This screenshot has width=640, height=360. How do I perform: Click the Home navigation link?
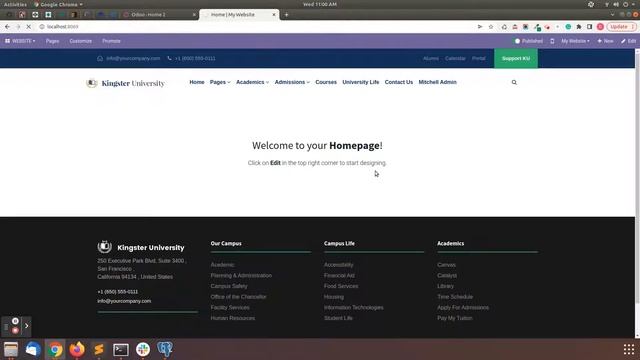197,82
